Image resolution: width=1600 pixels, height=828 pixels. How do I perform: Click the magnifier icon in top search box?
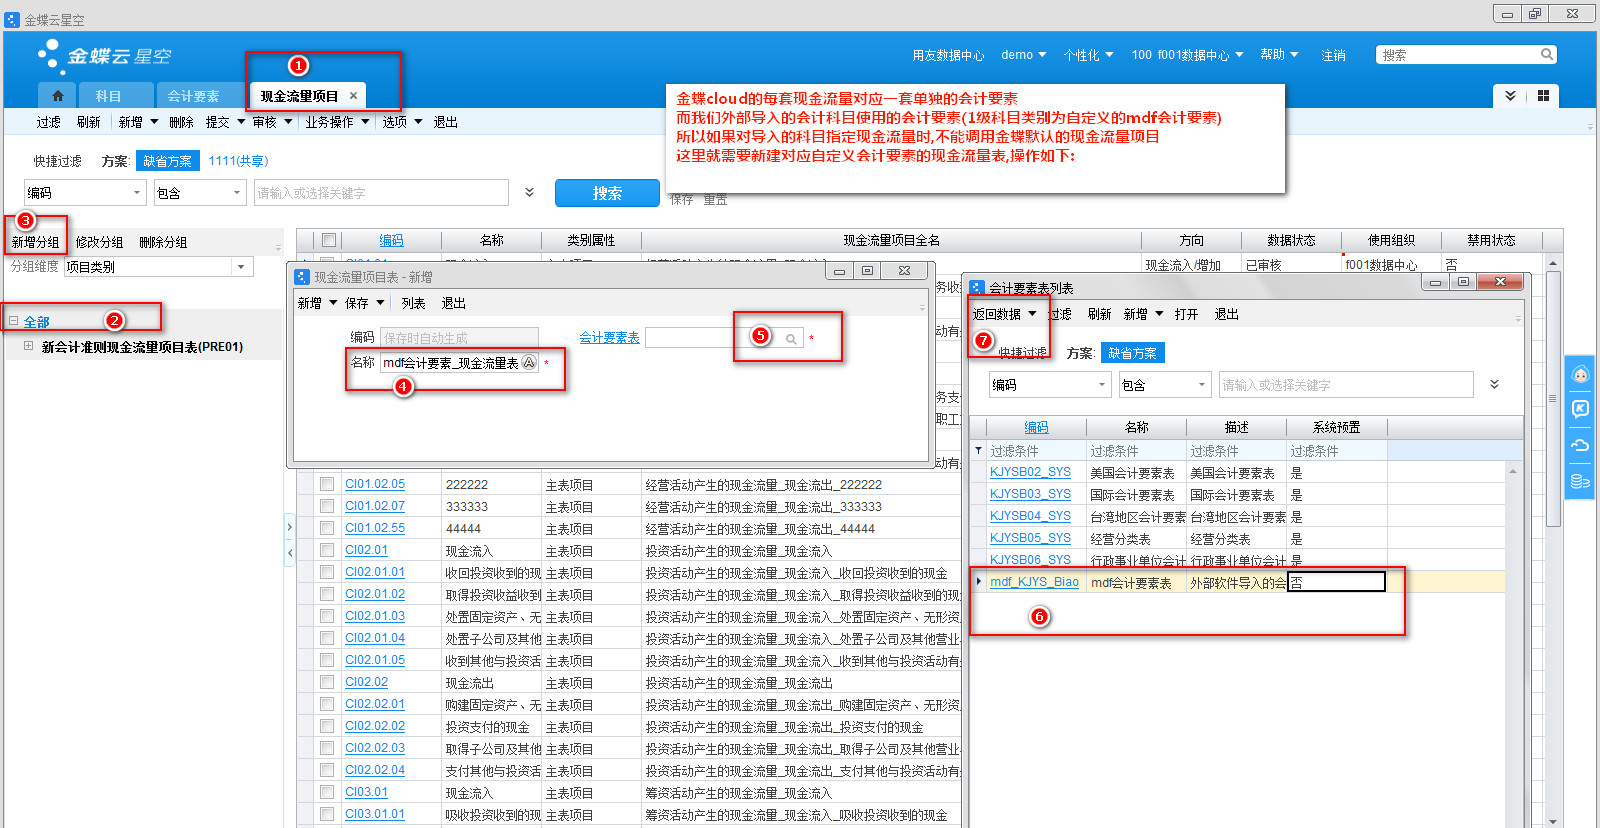click(x=1546, y=55)
